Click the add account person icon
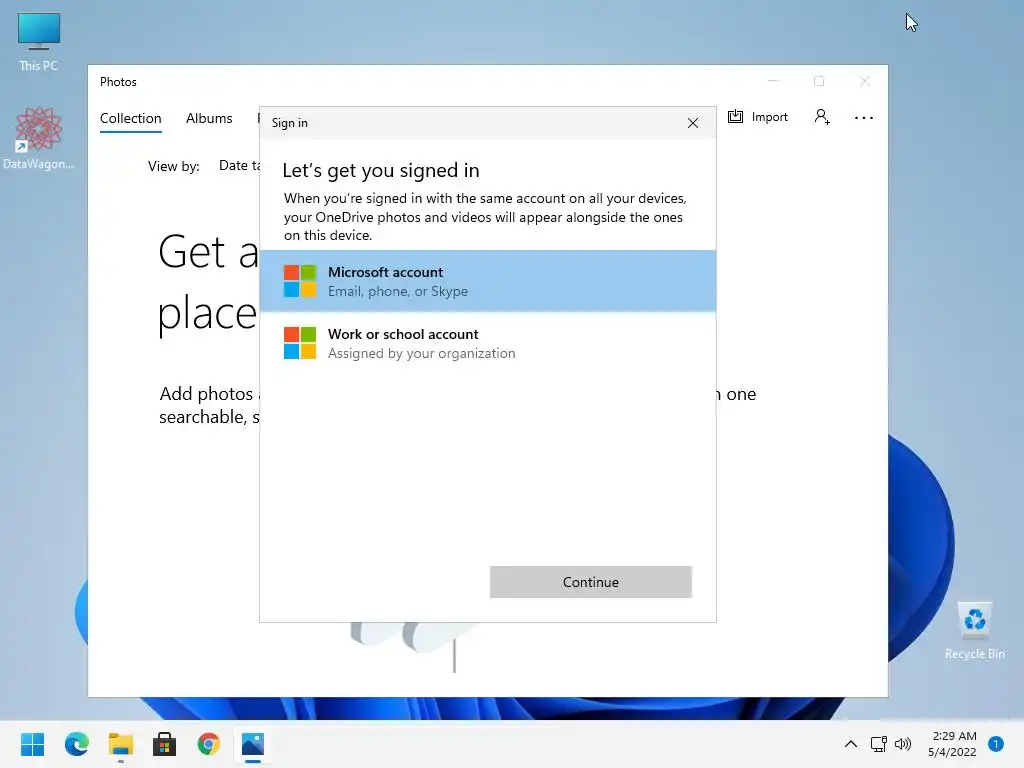This screenshot has width=1024, height=768. click(822, 117)
